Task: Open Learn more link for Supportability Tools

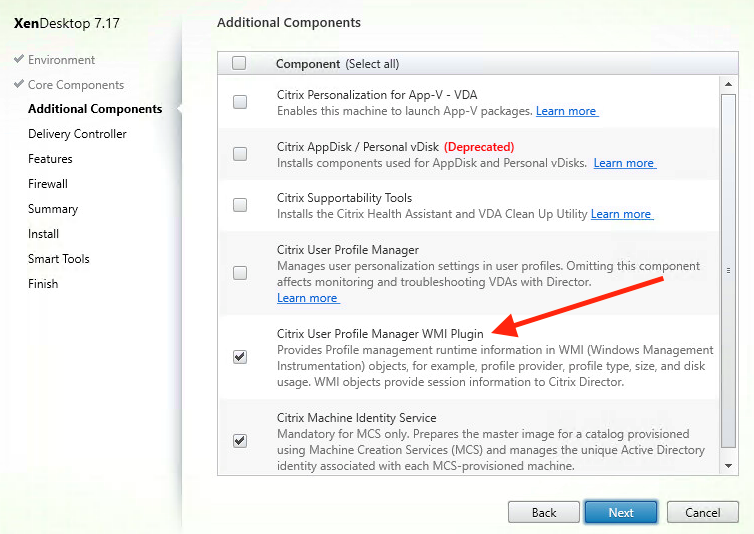Action: click(622, 214)
